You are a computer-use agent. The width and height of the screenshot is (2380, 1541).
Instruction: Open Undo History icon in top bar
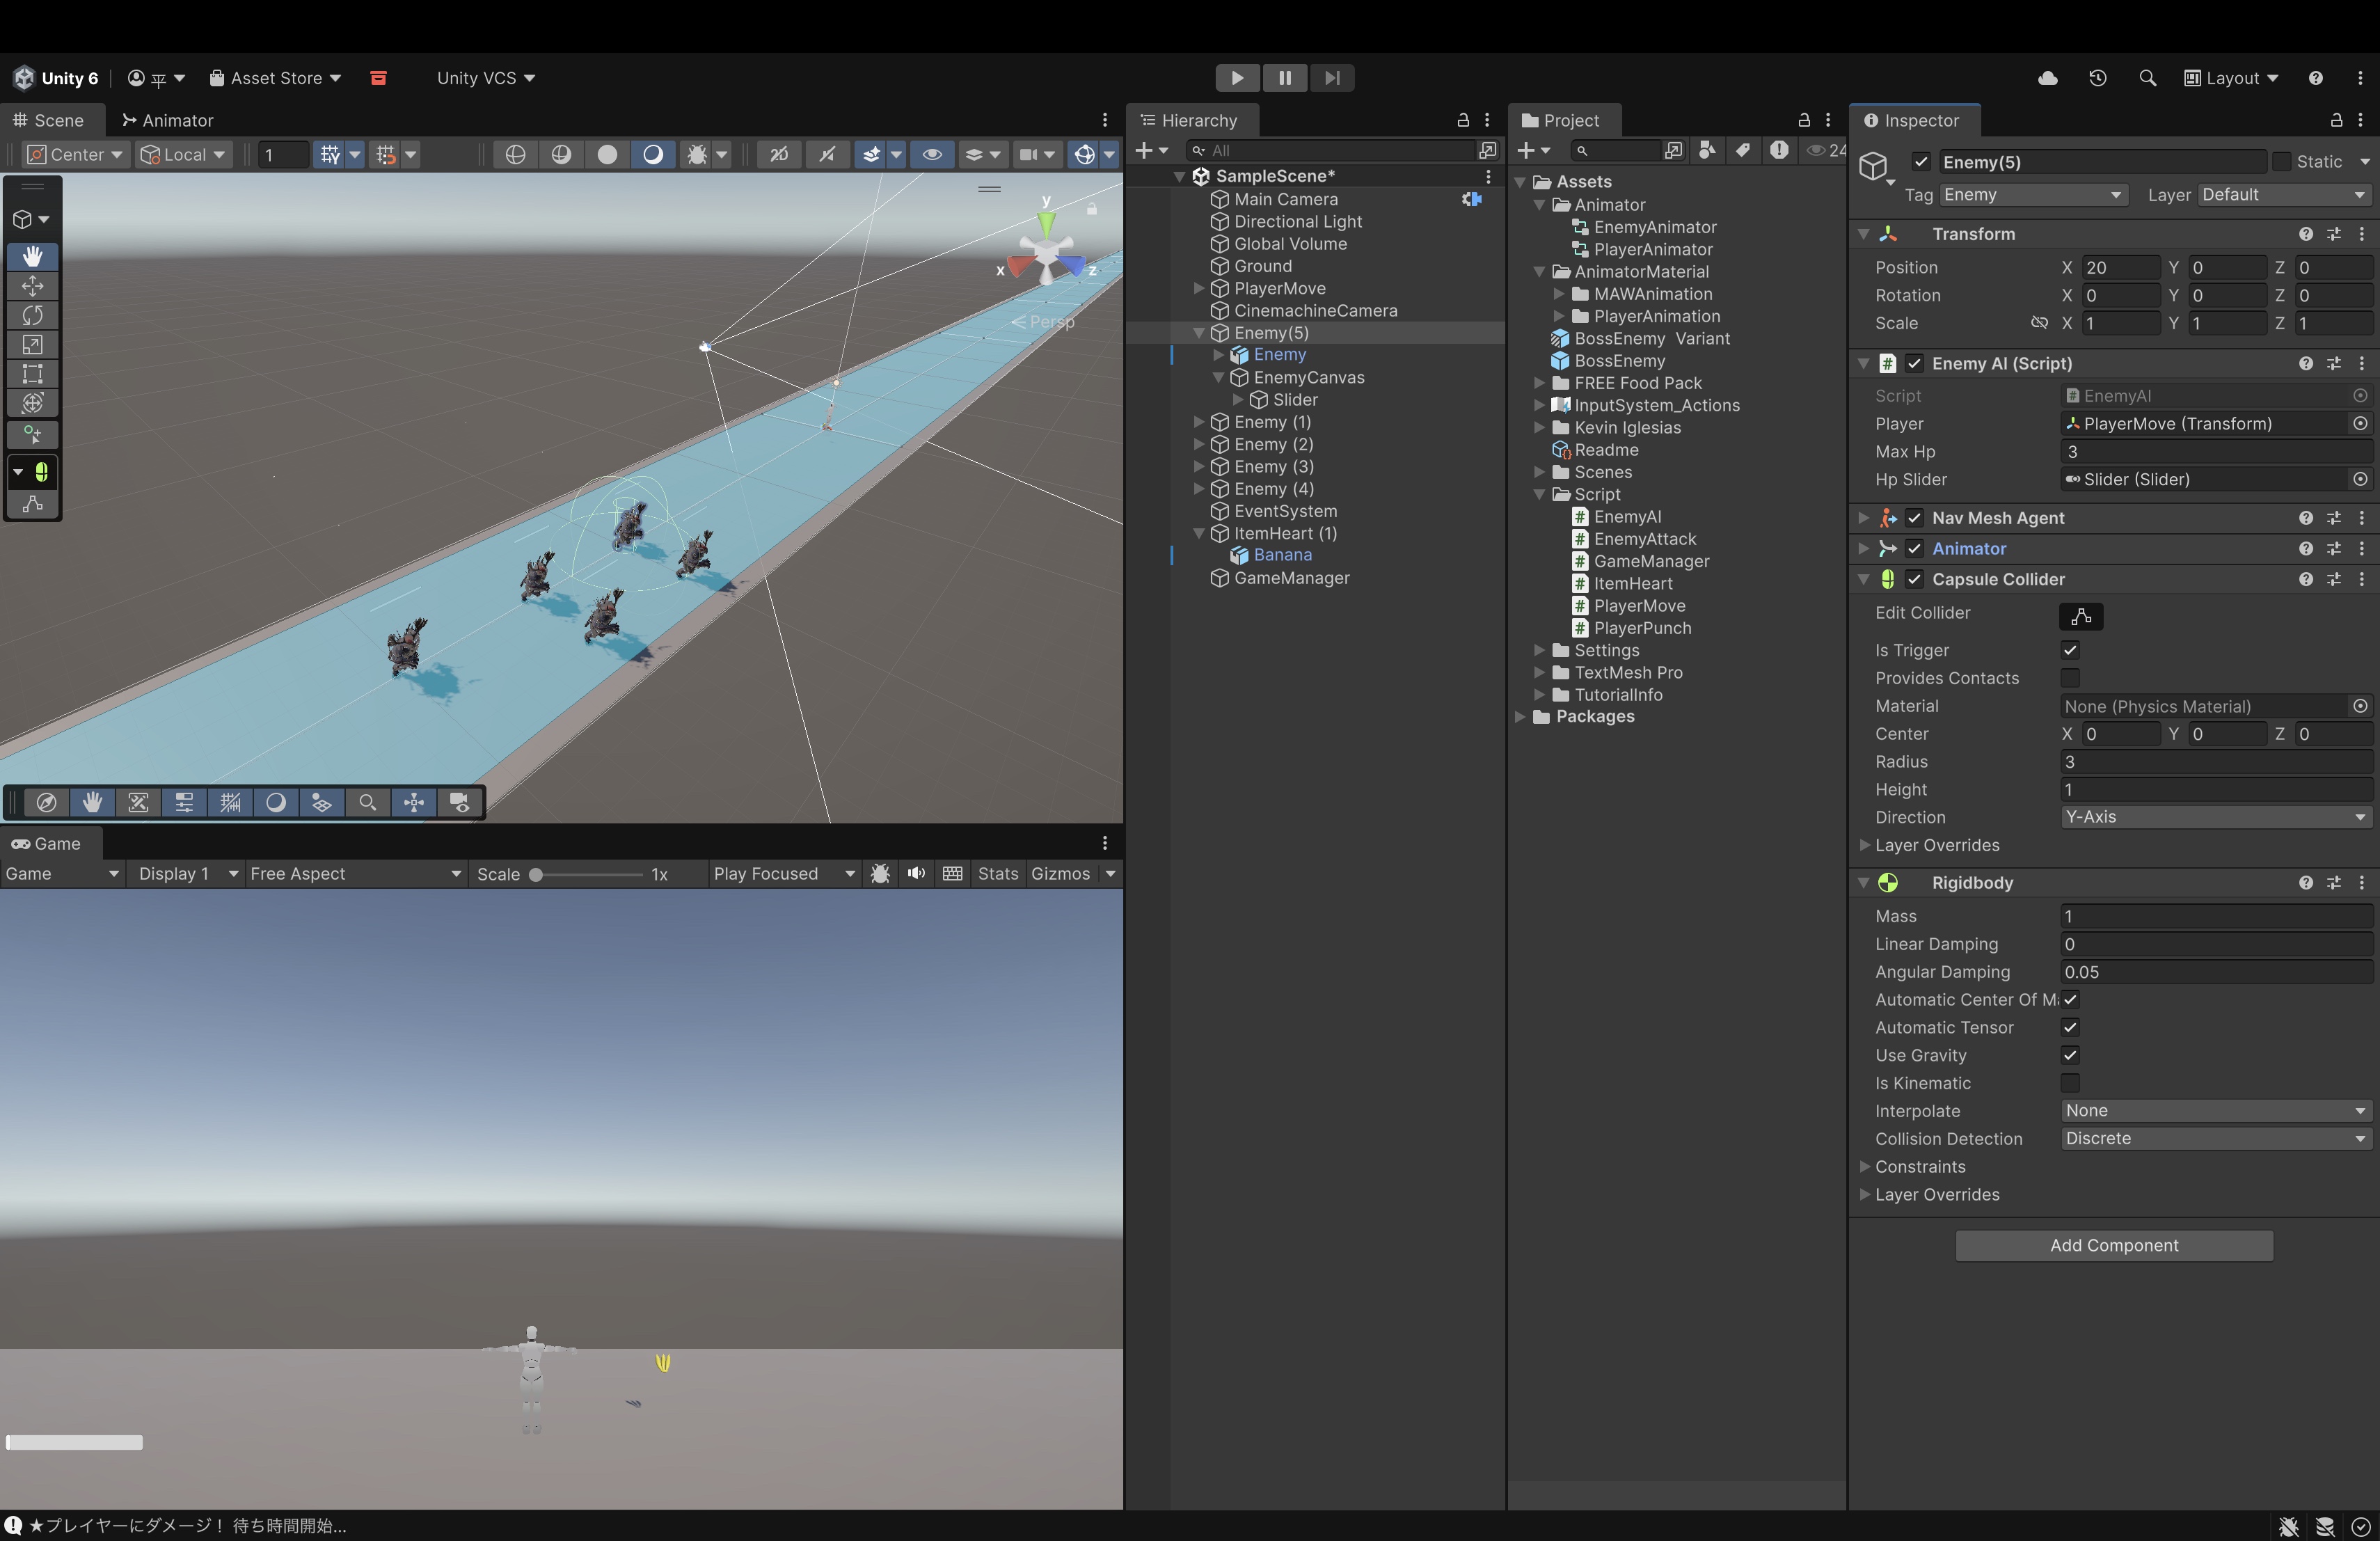pos(2098,78)
